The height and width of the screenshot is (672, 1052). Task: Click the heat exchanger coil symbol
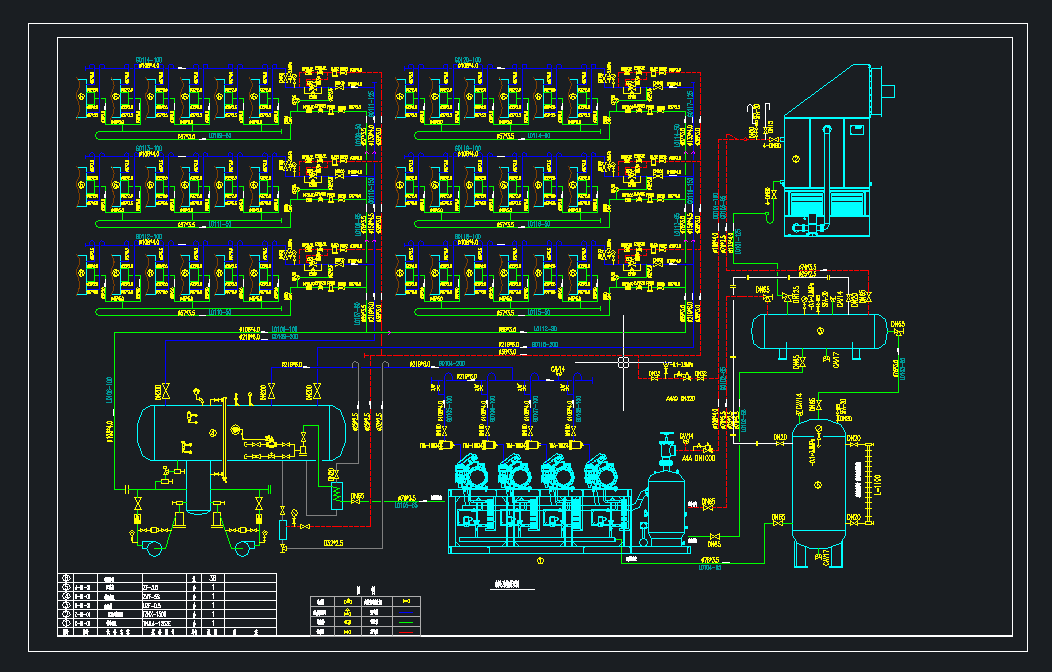(x=336, y=496)
